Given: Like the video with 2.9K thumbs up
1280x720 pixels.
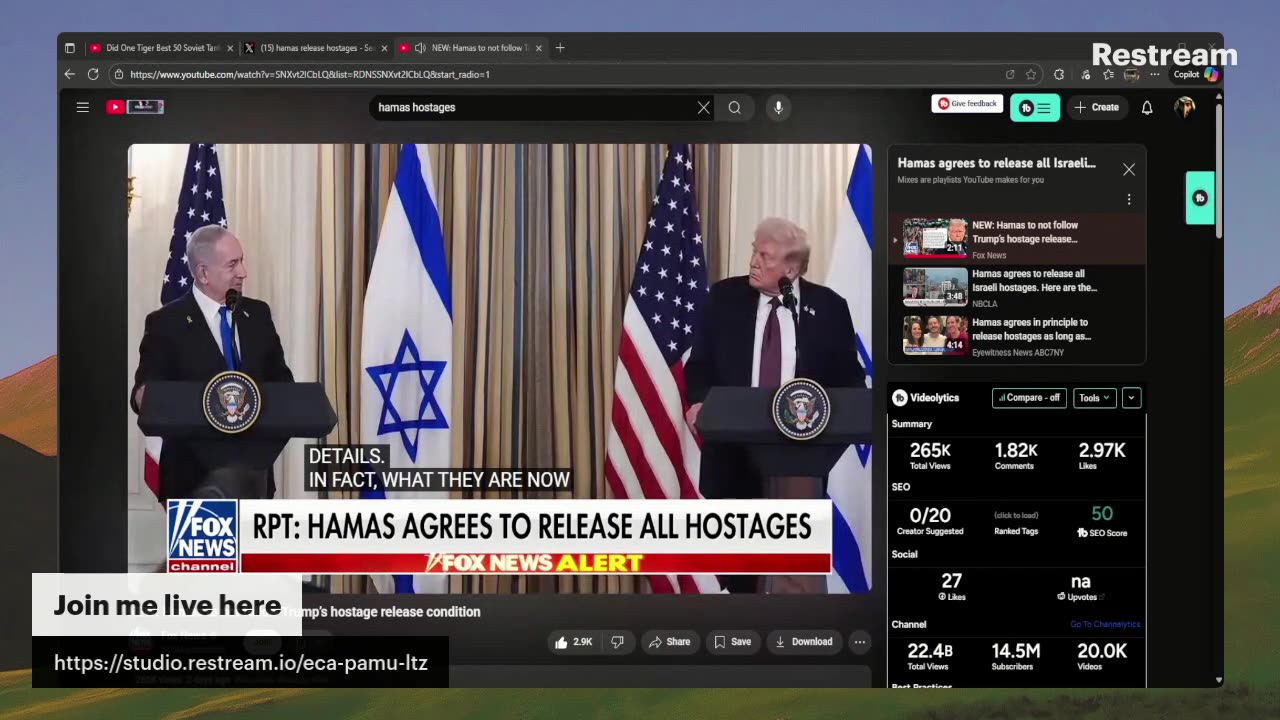Looking at the screenshot, I should 574,642.
